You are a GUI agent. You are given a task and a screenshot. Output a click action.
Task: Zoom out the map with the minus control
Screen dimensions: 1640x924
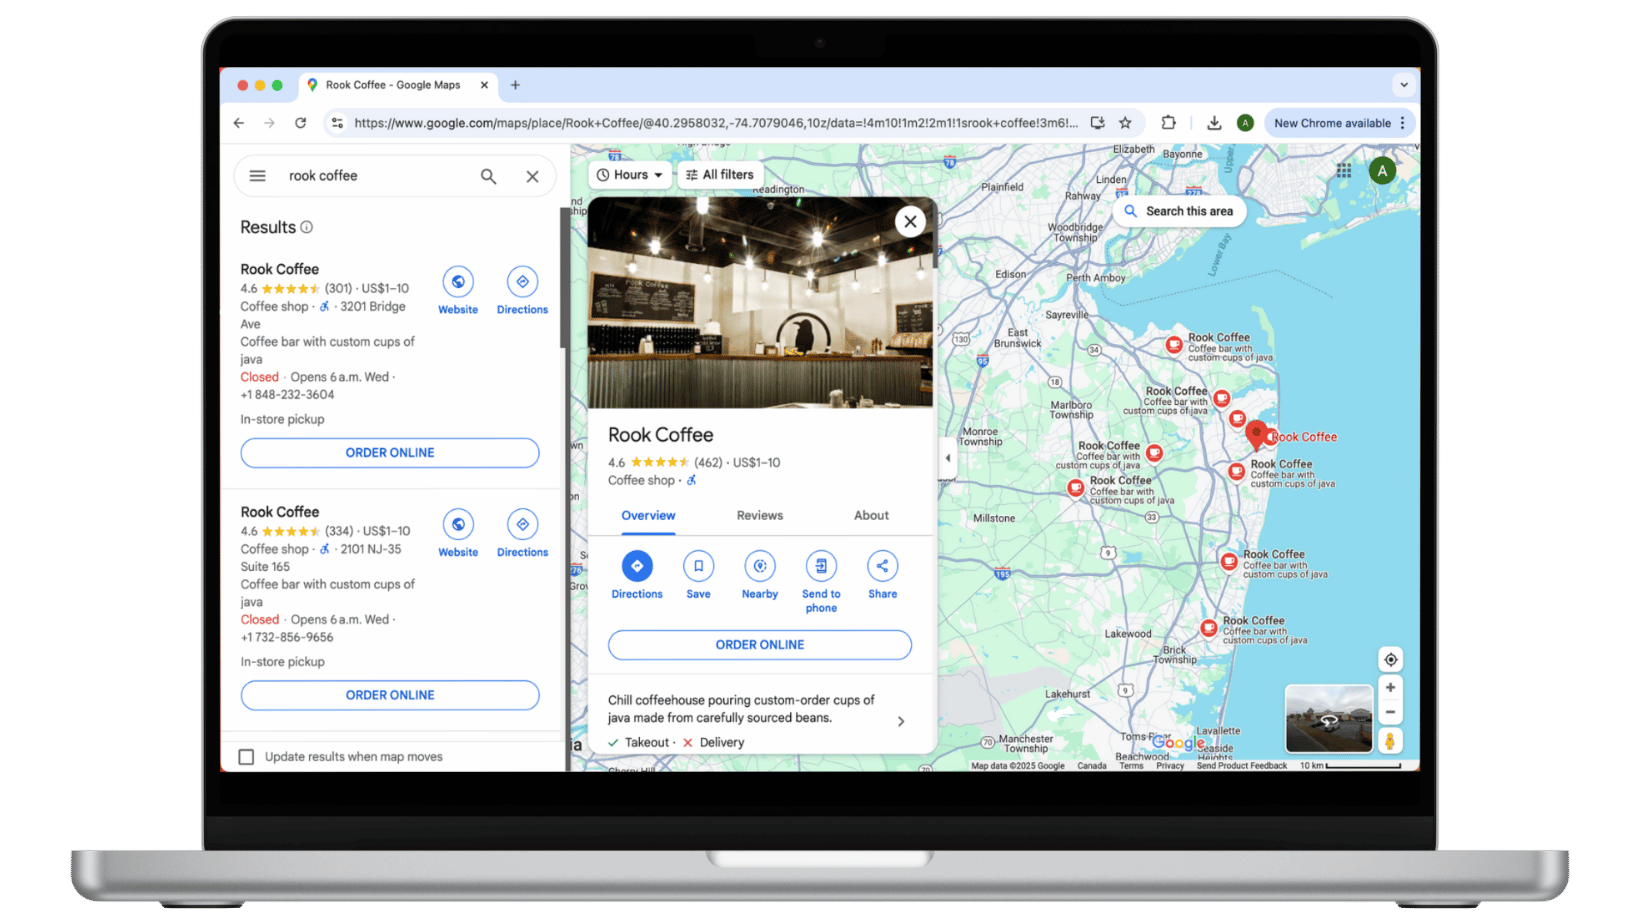tap(1390, 712)
